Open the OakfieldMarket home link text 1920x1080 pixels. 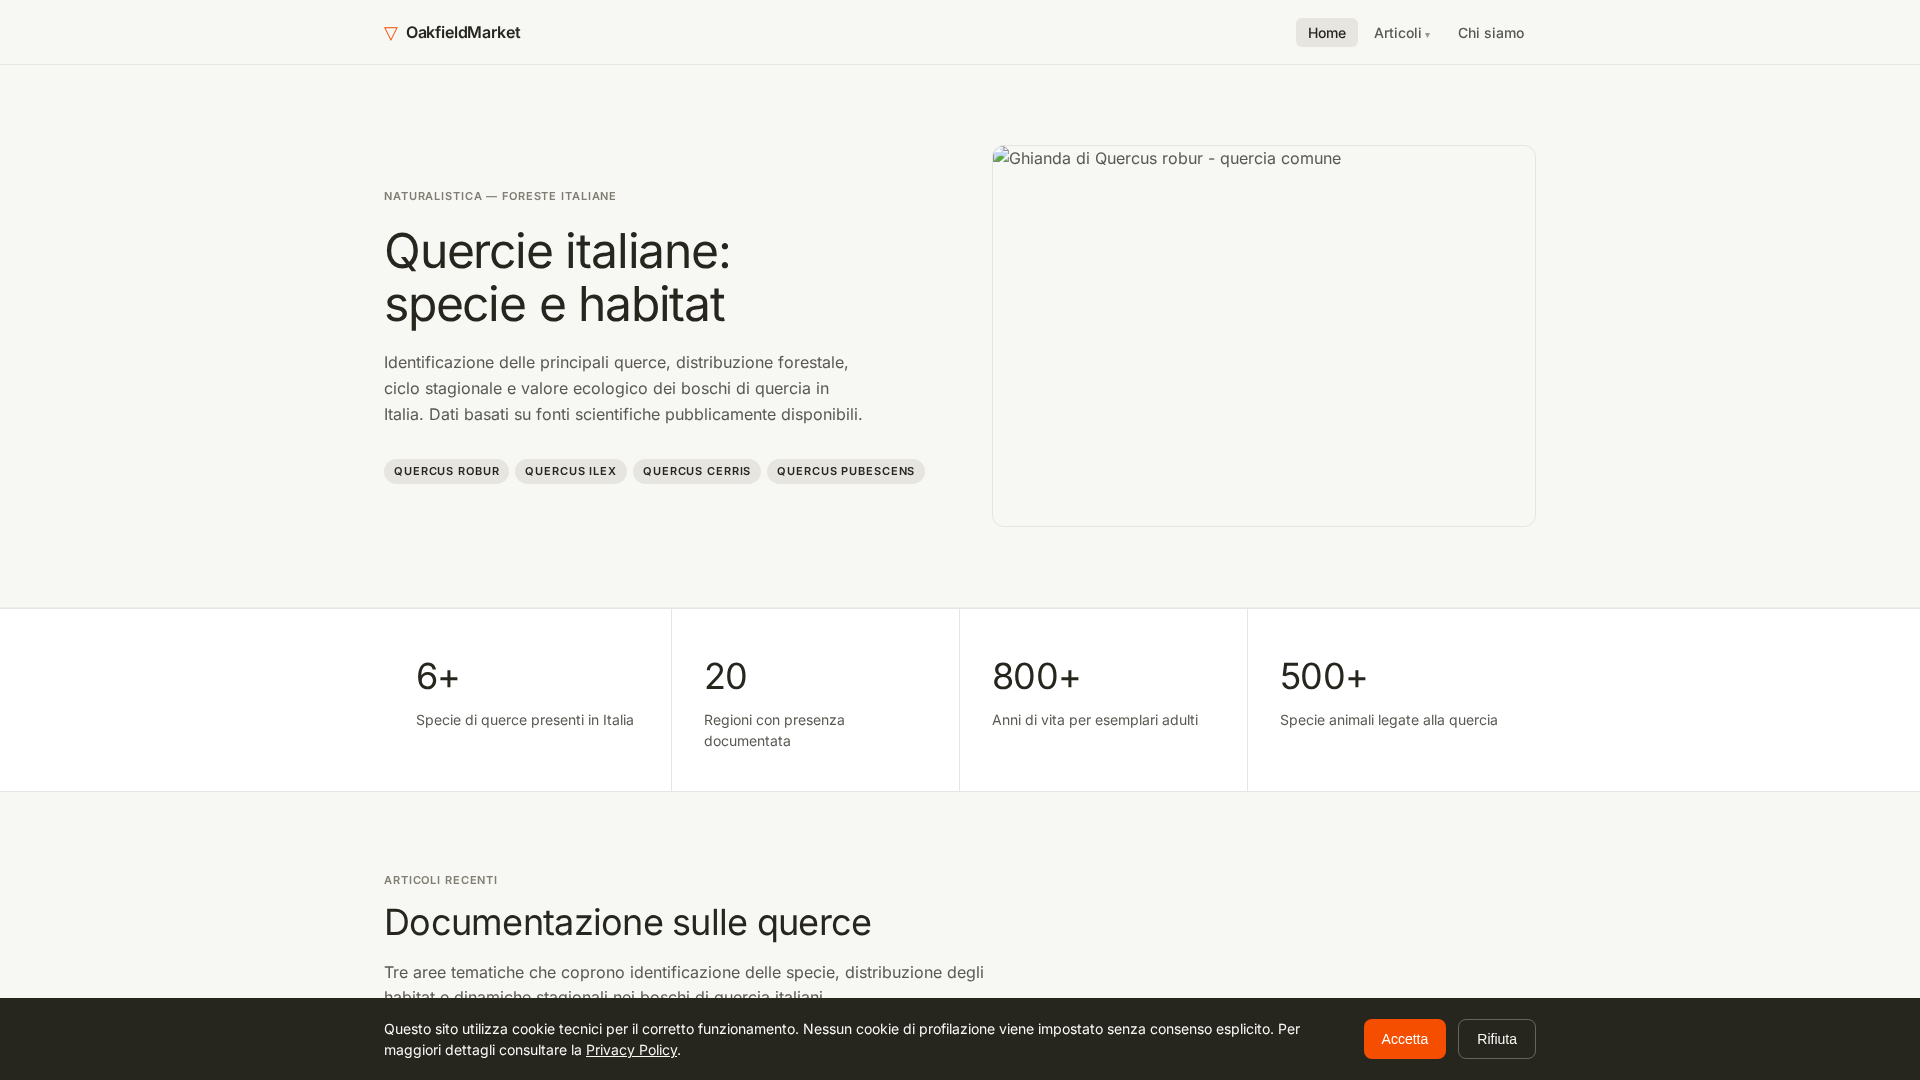tap(463, 32)
